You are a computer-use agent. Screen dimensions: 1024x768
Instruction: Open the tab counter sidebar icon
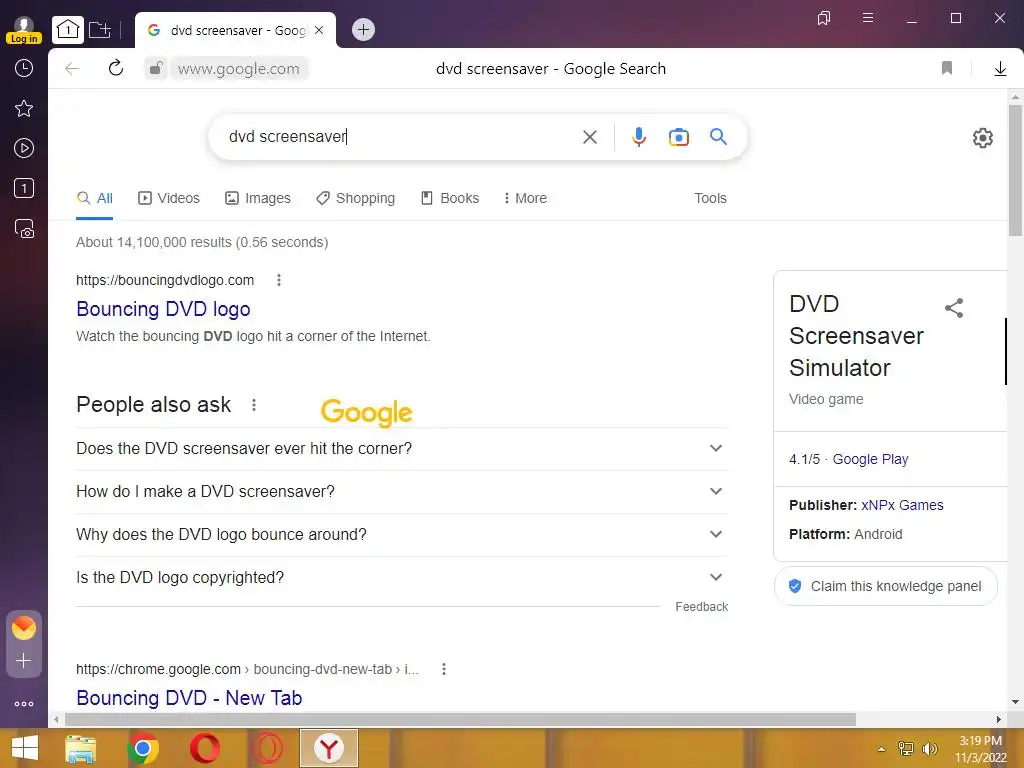pos(24,189)
